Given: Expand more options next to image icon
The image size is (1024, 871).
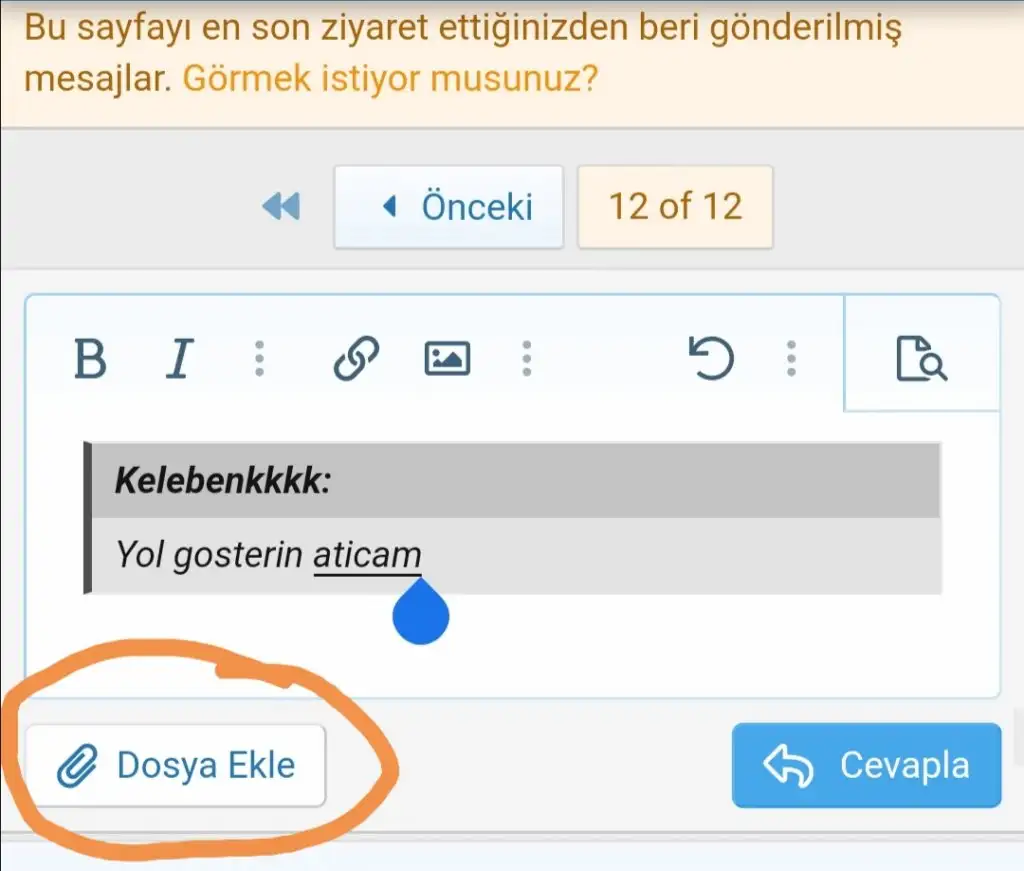Looking at the screenshot, I should (527, 358).
